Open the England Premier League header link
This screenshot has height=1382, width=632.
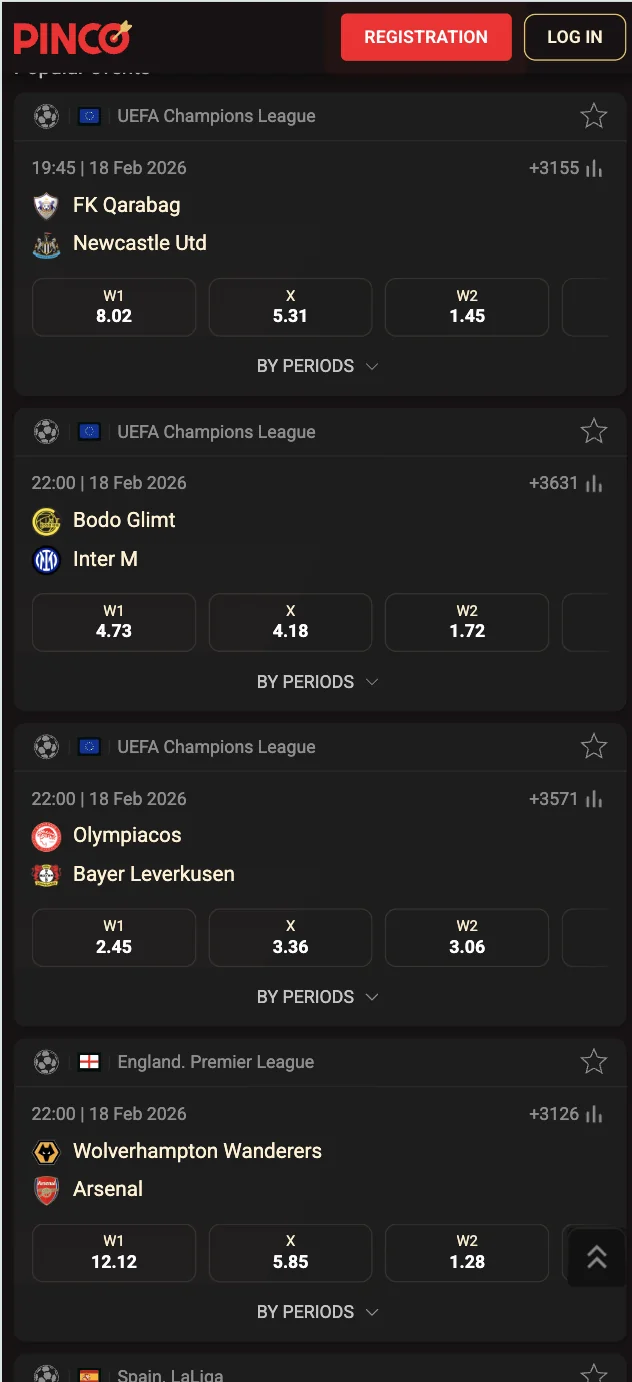coord(215,1062)
